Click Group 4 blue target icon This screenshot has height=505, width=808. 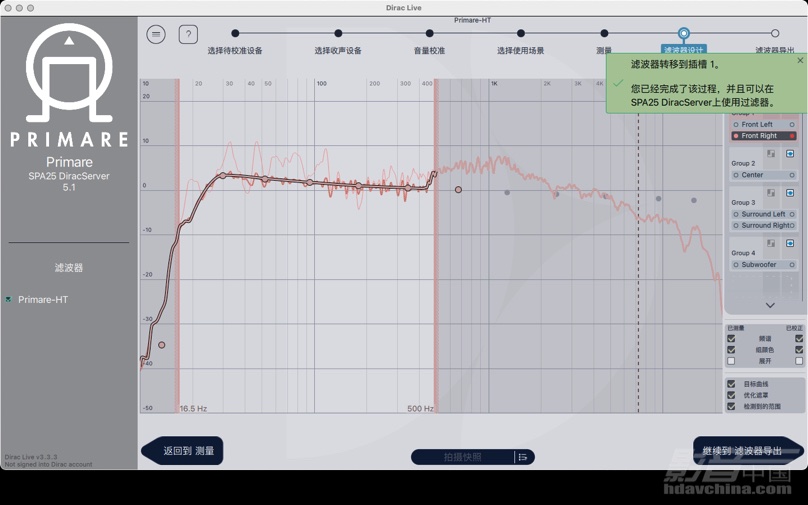[x=790, y=243]
